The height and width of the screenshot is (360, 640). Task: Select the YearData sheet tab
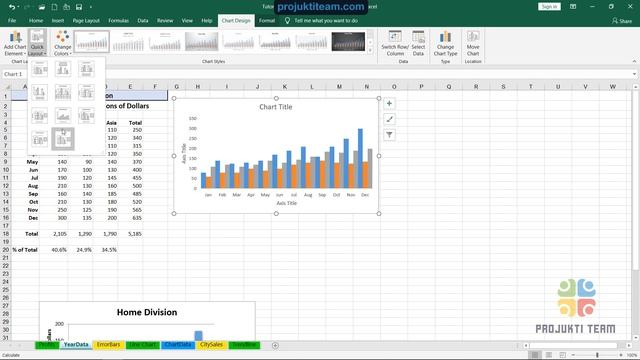[76, 345]
